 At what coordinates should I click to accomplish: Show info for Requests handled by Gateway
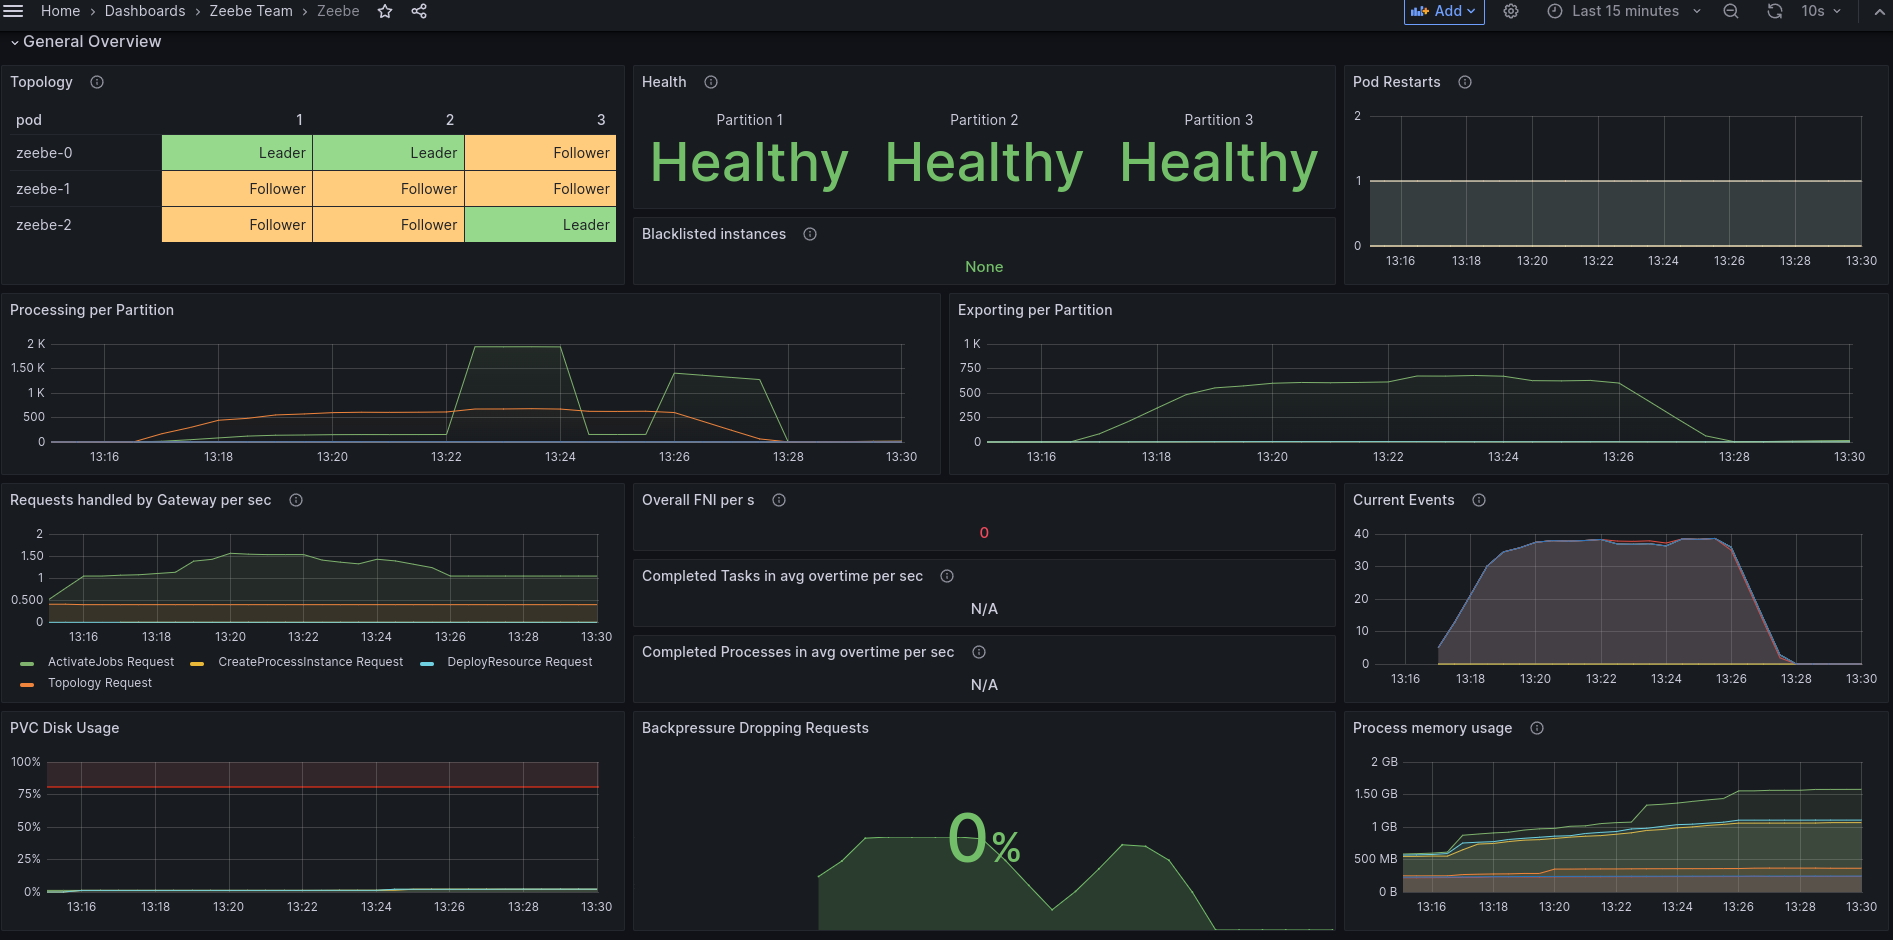point(296,500)
